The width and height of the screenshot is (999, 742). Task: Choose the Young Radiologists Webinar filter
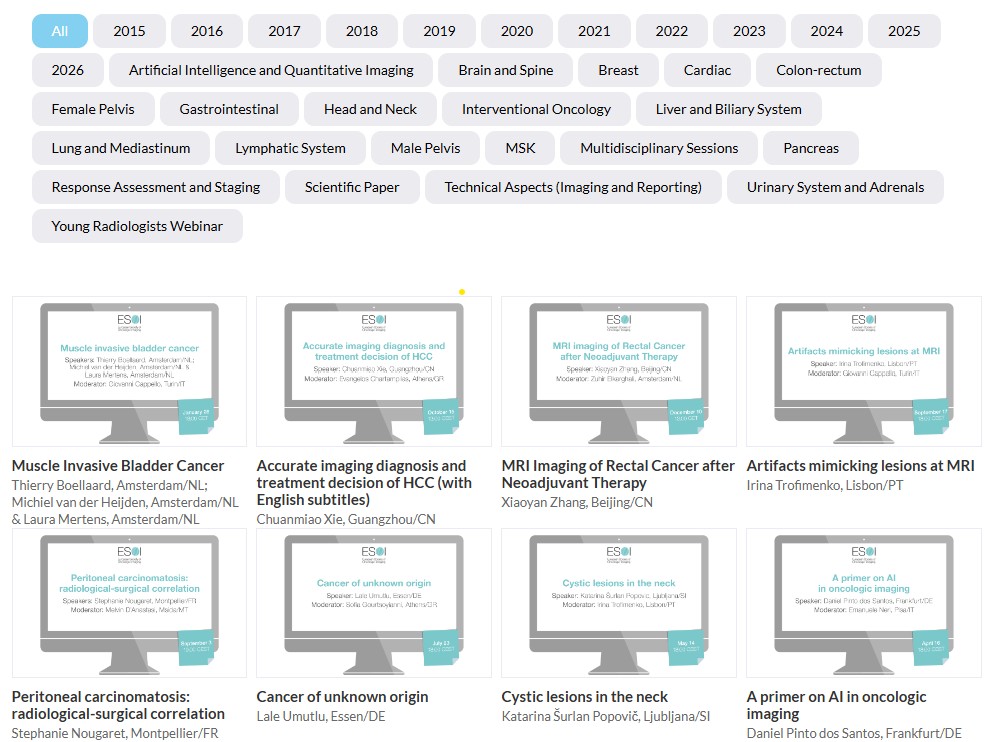(x=137, y=226)
